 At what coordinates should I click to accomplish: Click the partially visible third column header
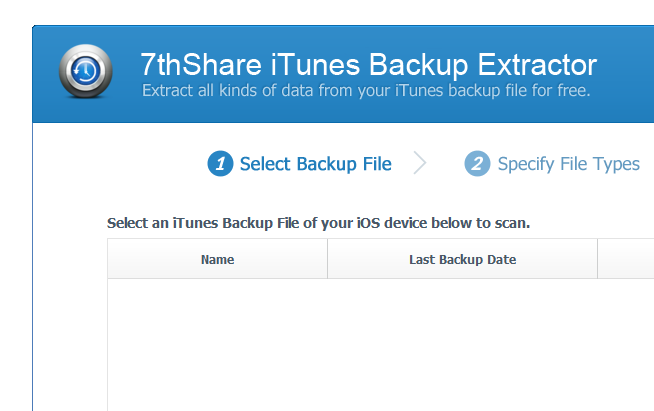click(626, 259)
